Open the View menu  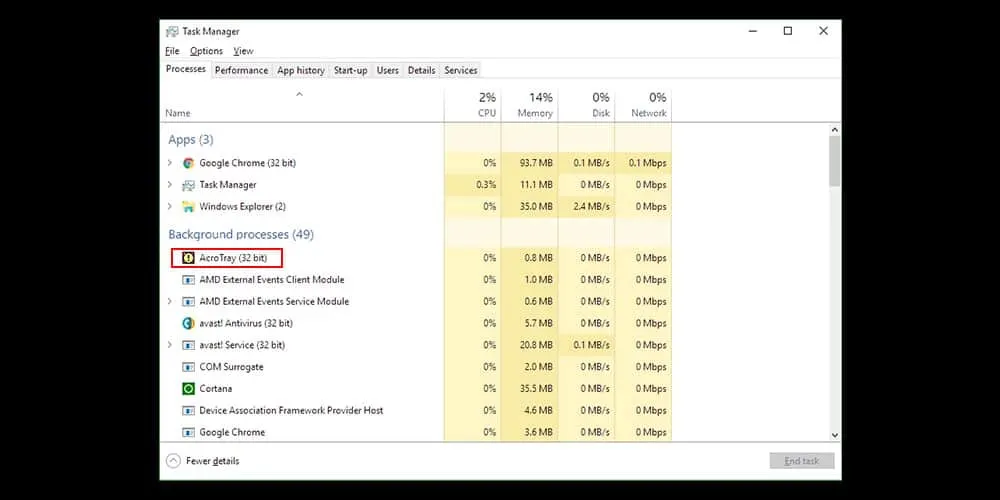pos(243,51)
